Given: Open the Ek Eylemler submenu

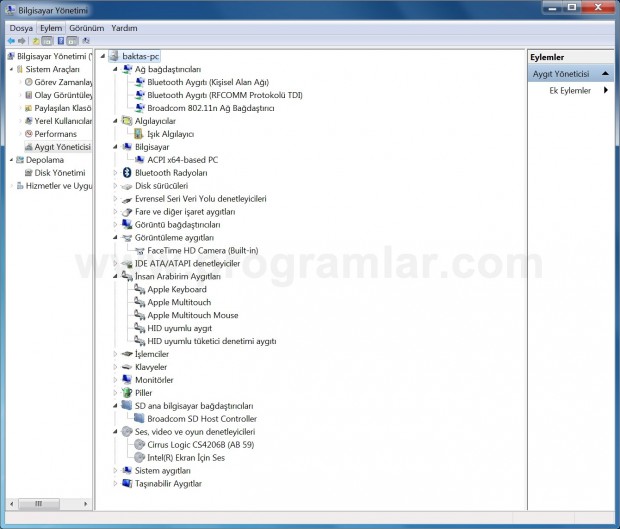Looking at the screenshot, I should [x=571, y=91].
